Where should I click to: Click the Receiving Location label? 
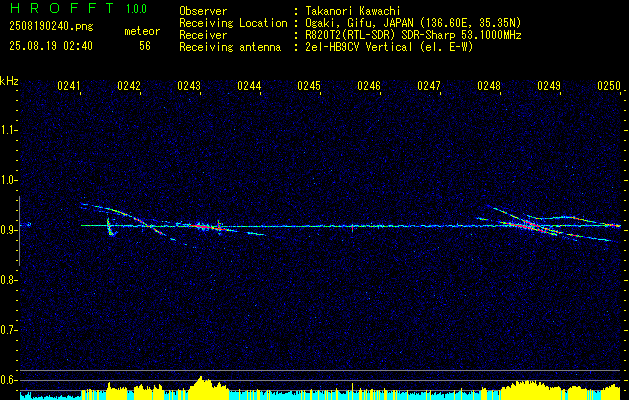[x=233, y=23]
